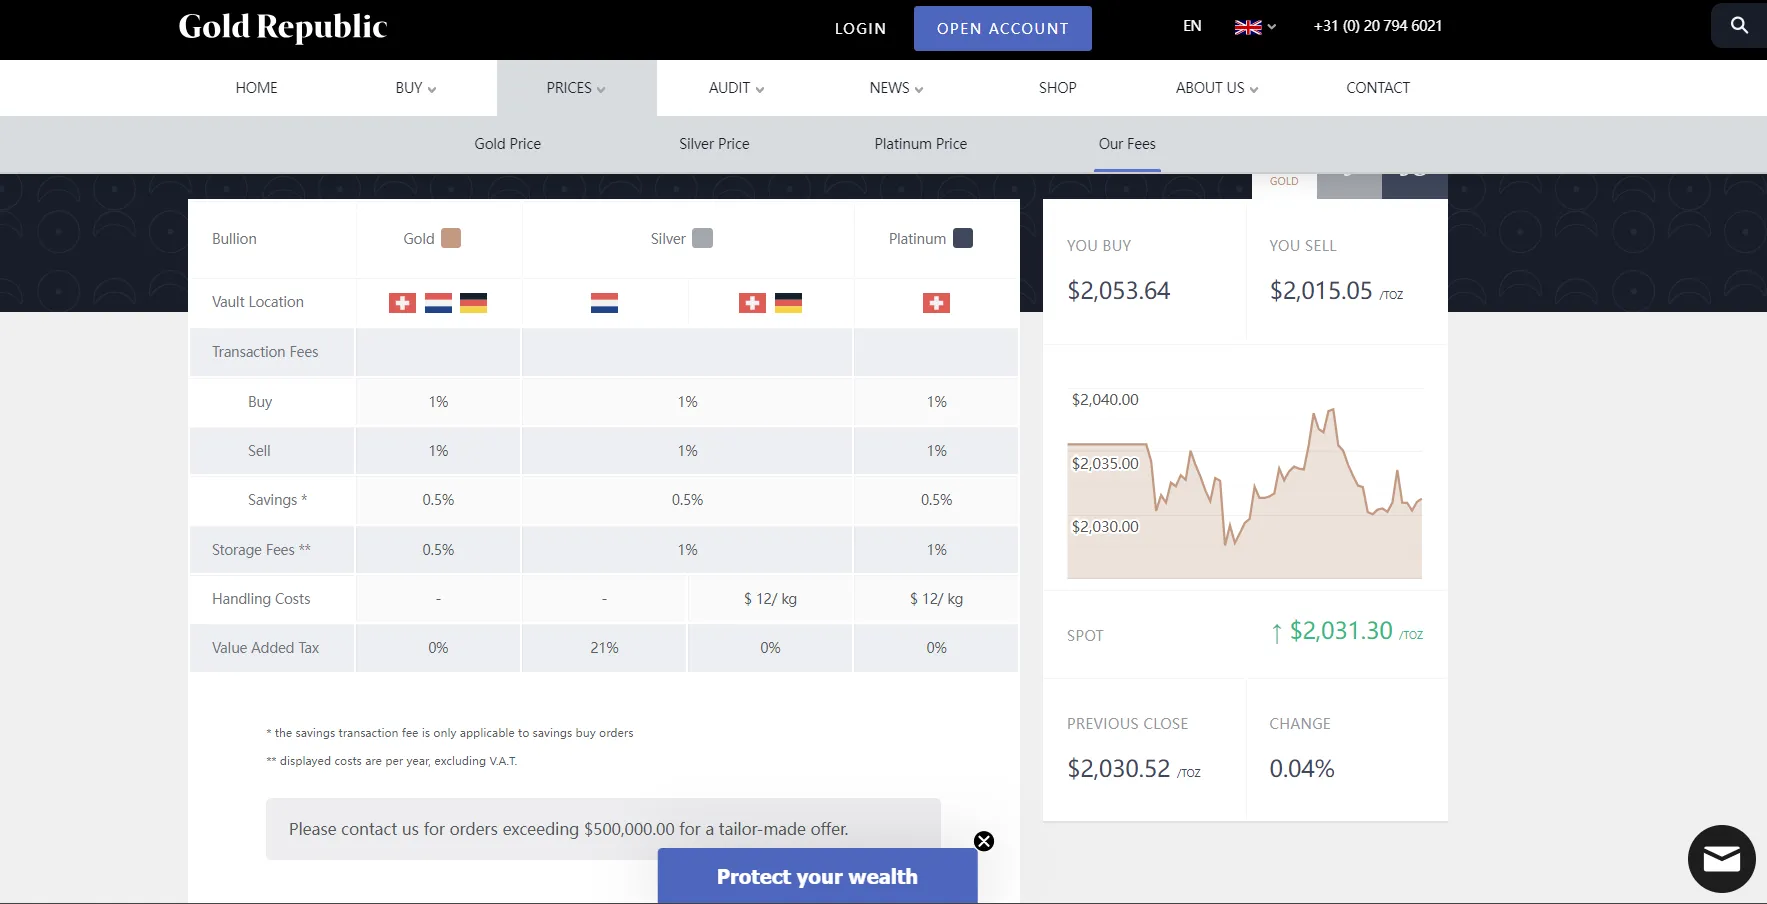Click the Silver column header text

point(668,239)
